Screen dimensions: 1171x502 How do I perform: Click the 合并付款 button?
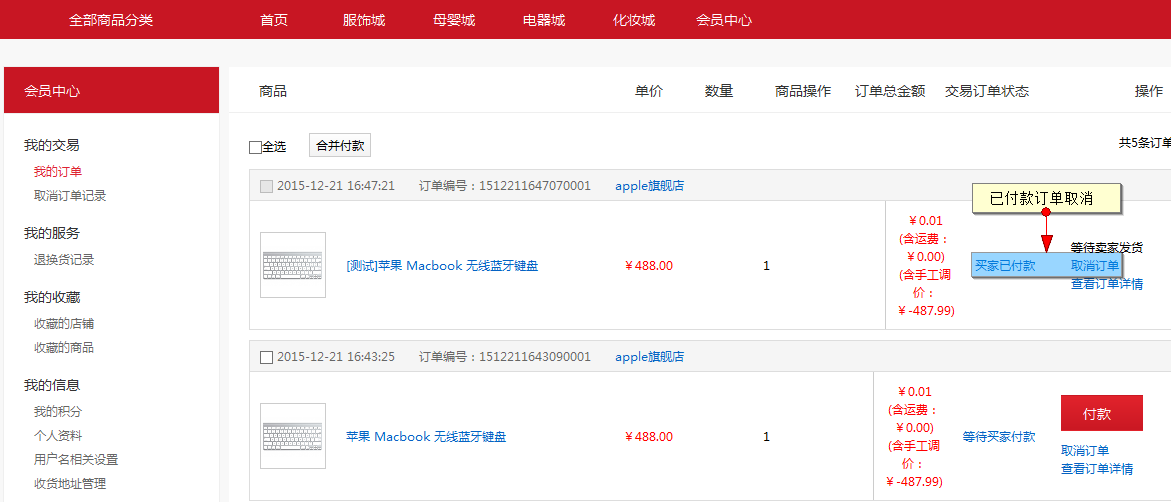coord(340,146)
